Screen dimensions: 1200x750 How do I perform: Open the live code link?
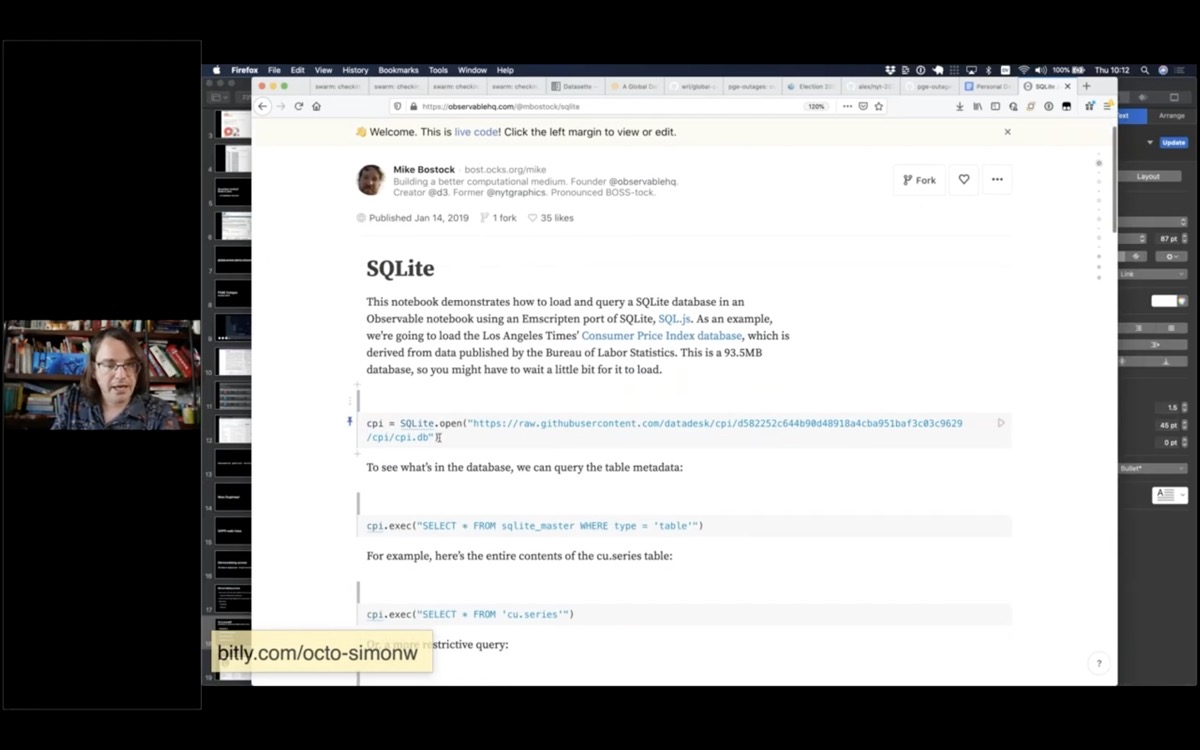[x=476, y=132]
